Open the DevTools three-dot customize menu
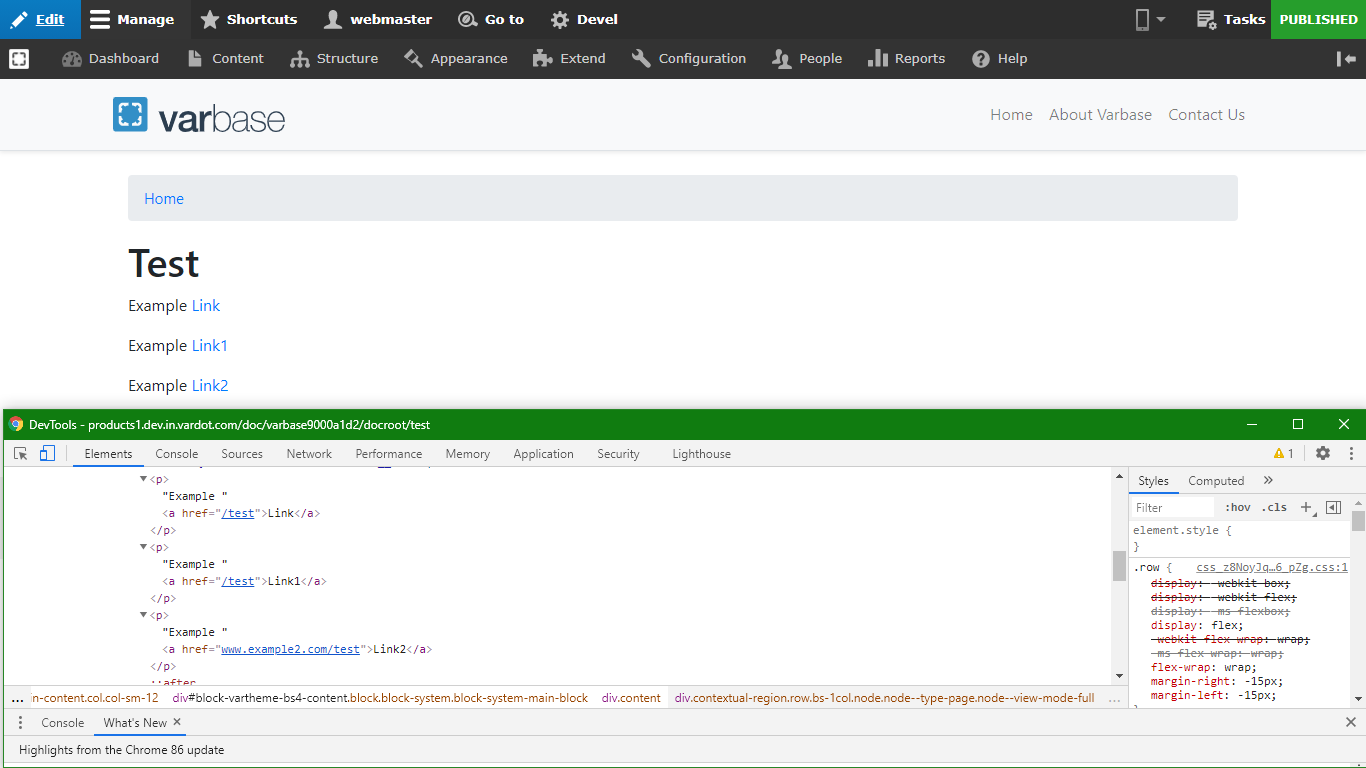 [x=1351, y=454]
